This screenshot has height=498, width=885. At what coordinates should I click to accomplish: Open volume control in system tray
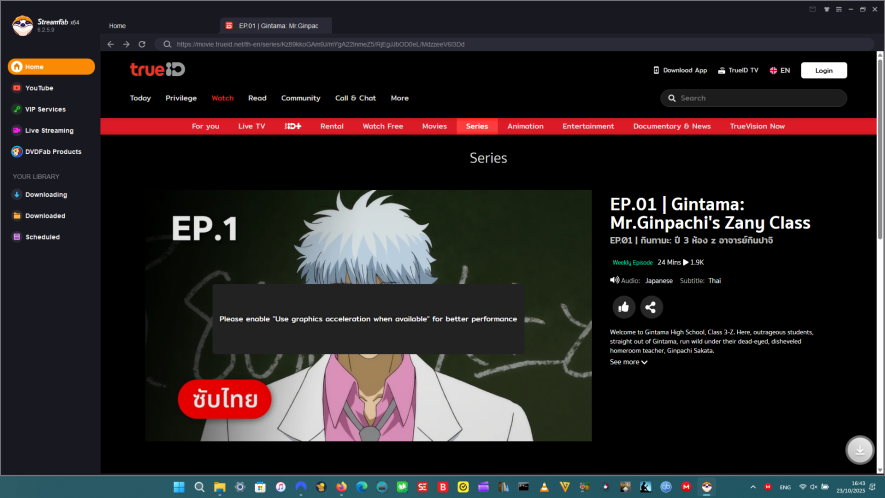pos(813,487)
